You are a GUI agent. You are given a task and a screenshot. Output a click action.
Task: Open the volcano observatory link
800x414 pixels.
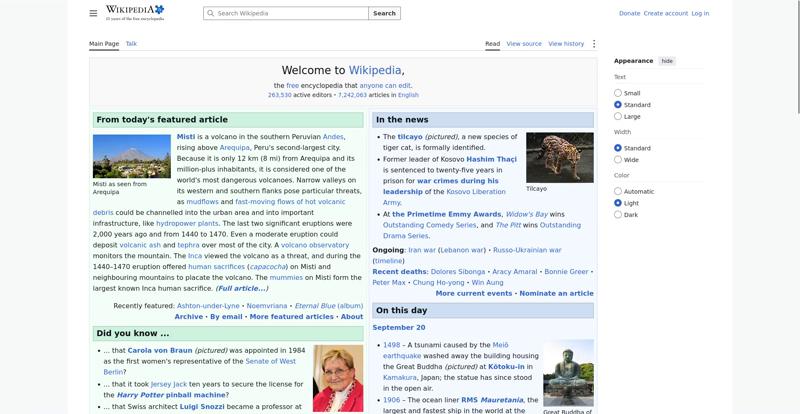click(315, 245)
